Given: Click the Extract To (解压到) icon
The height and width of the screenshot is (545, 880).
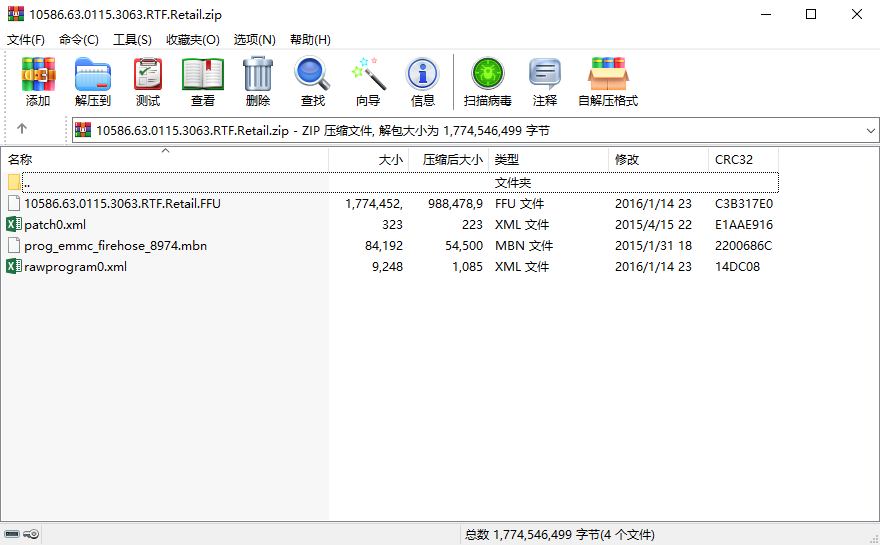Looking at the screenshot, I should click(93, 74).
